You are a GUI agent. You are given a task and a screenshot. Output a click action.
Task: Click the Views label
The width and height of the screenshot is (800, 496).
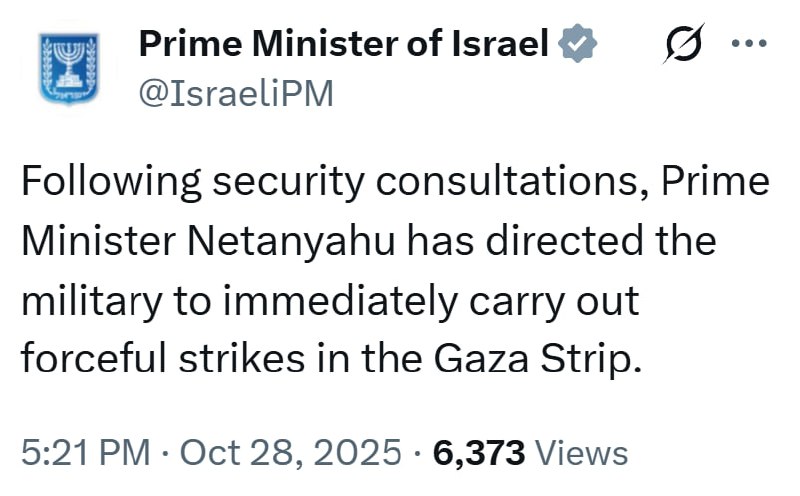[582, 453]
